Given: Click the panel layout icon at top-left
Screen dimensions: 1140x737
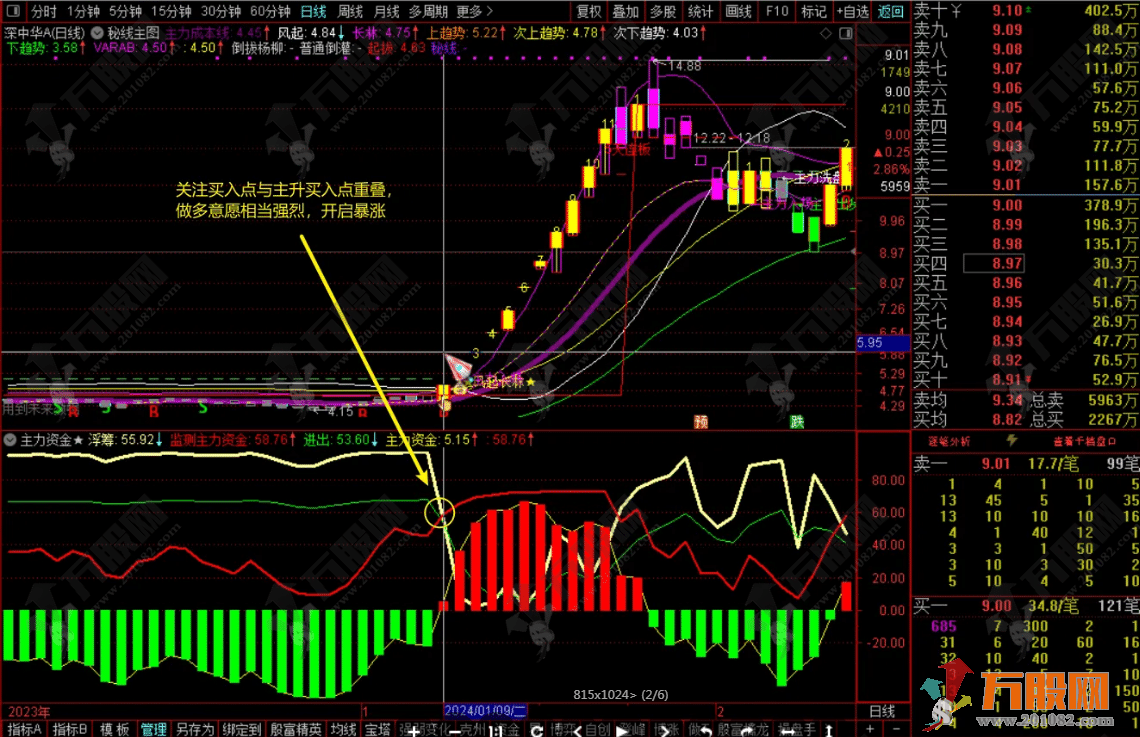Looking at the screenshot, I should click(13, 11).
